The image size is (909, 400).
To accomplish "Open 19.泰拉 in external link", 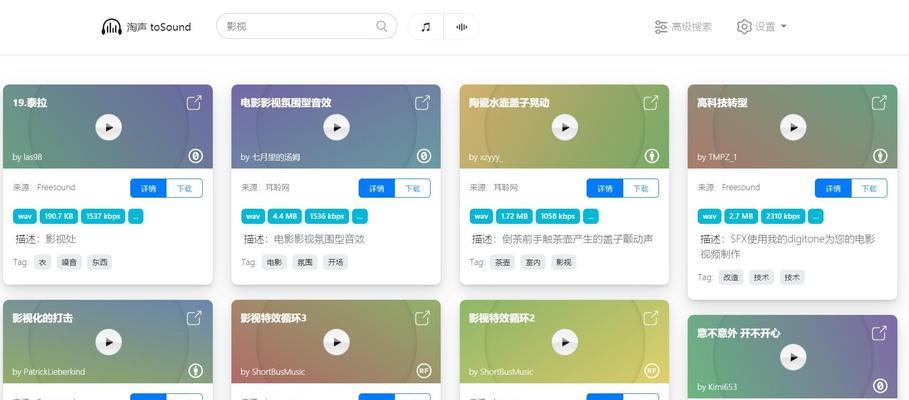I will [194, 103].
